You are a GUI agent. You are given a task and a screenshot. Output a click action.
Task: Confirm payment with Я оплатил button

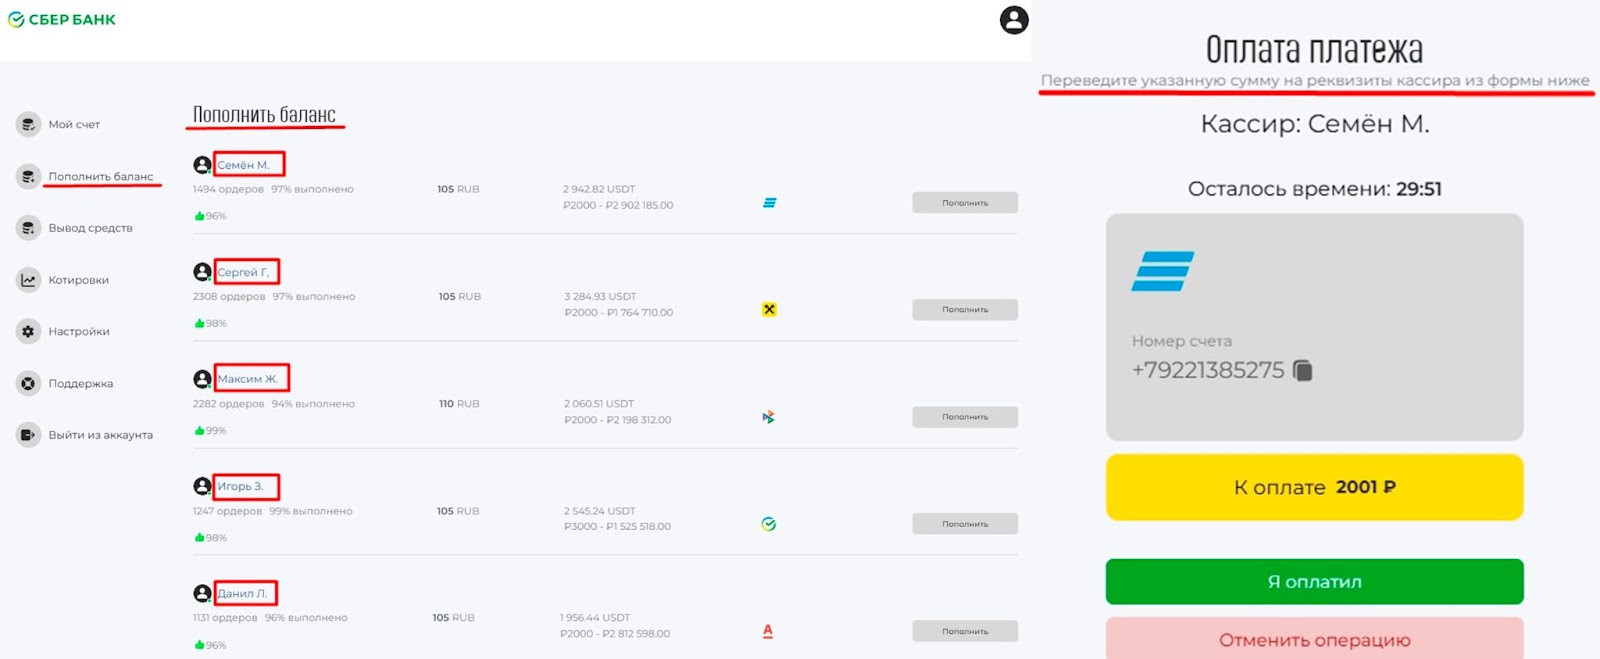click(1314, 582)
